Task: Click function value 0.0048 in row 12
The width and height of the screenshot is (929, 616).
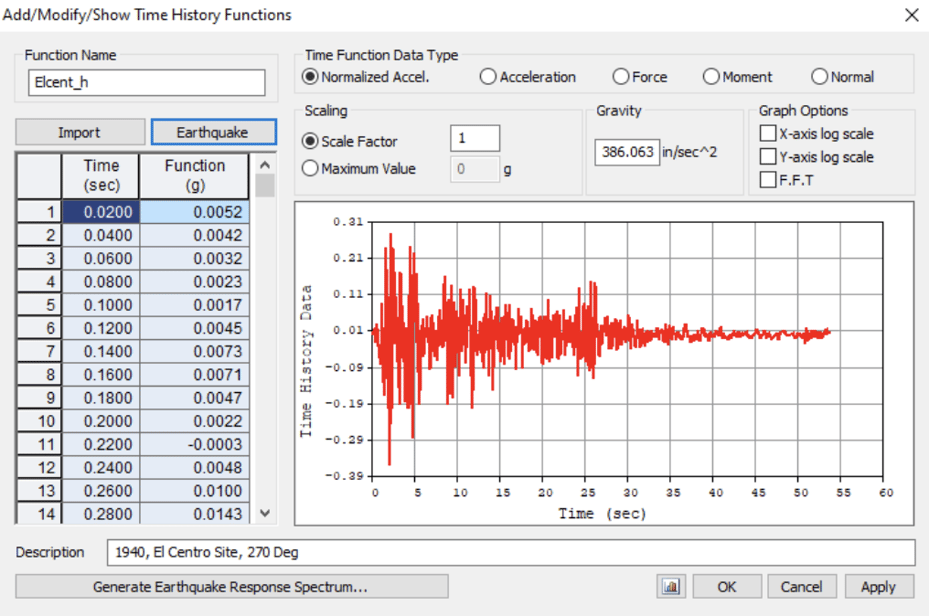Action: pos(194,467)
